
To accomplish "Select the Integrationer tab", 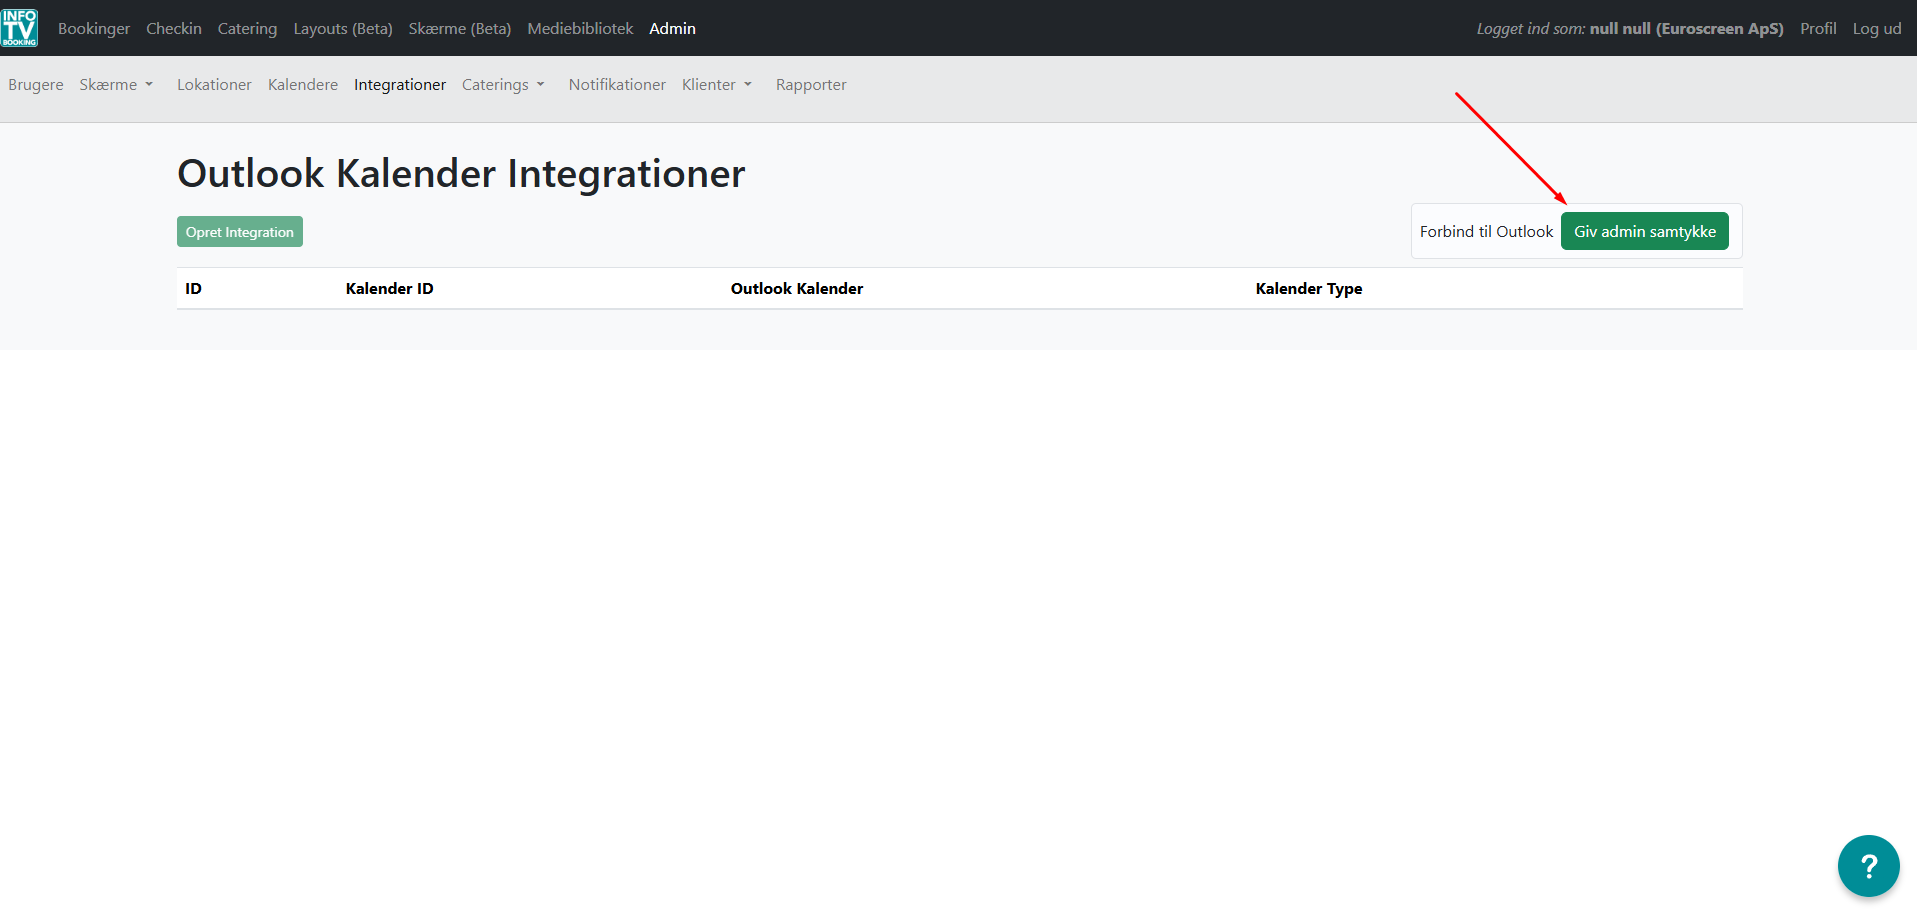I will 400,85.
